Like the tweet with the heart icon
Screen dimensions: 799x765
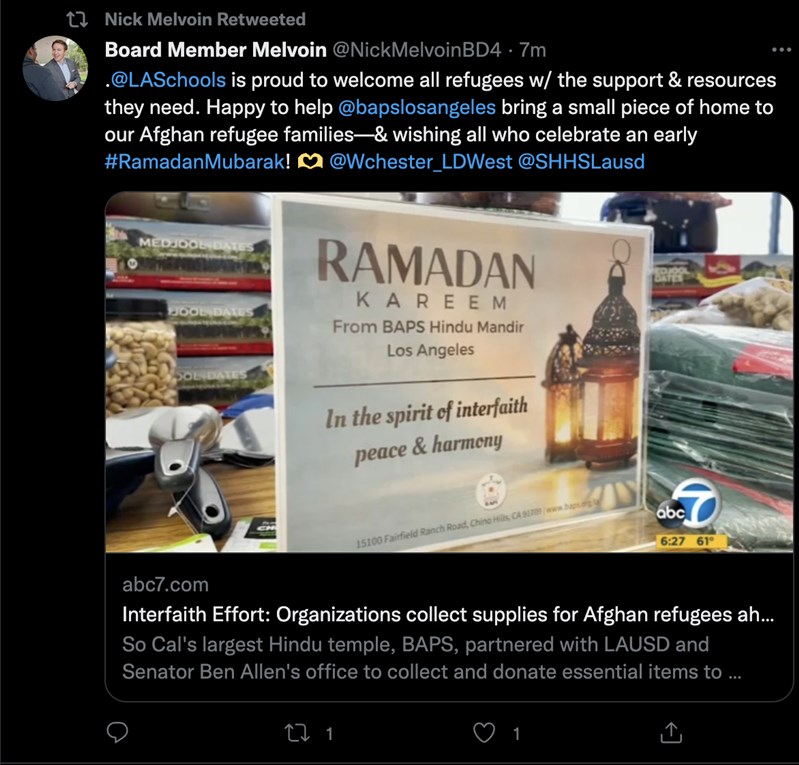click(484, 733)
